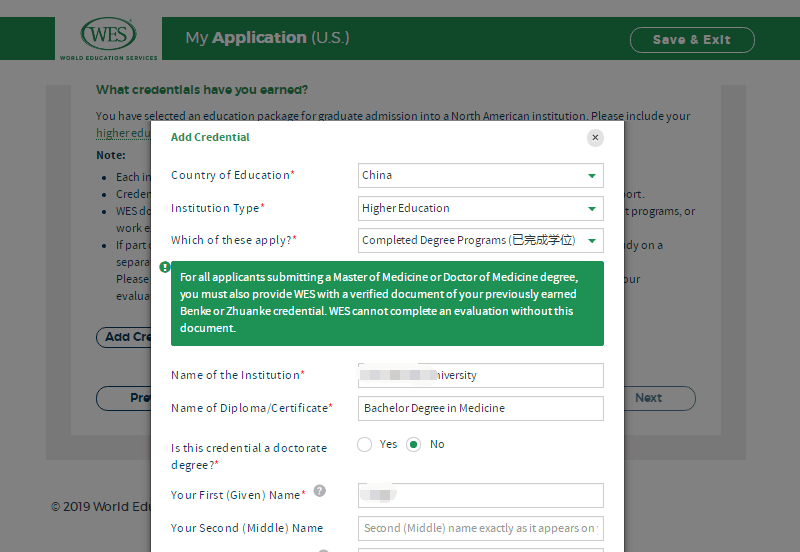800x552 pixels.
Task: Select Yes for doctorate degree question
Action: point(365,445)
